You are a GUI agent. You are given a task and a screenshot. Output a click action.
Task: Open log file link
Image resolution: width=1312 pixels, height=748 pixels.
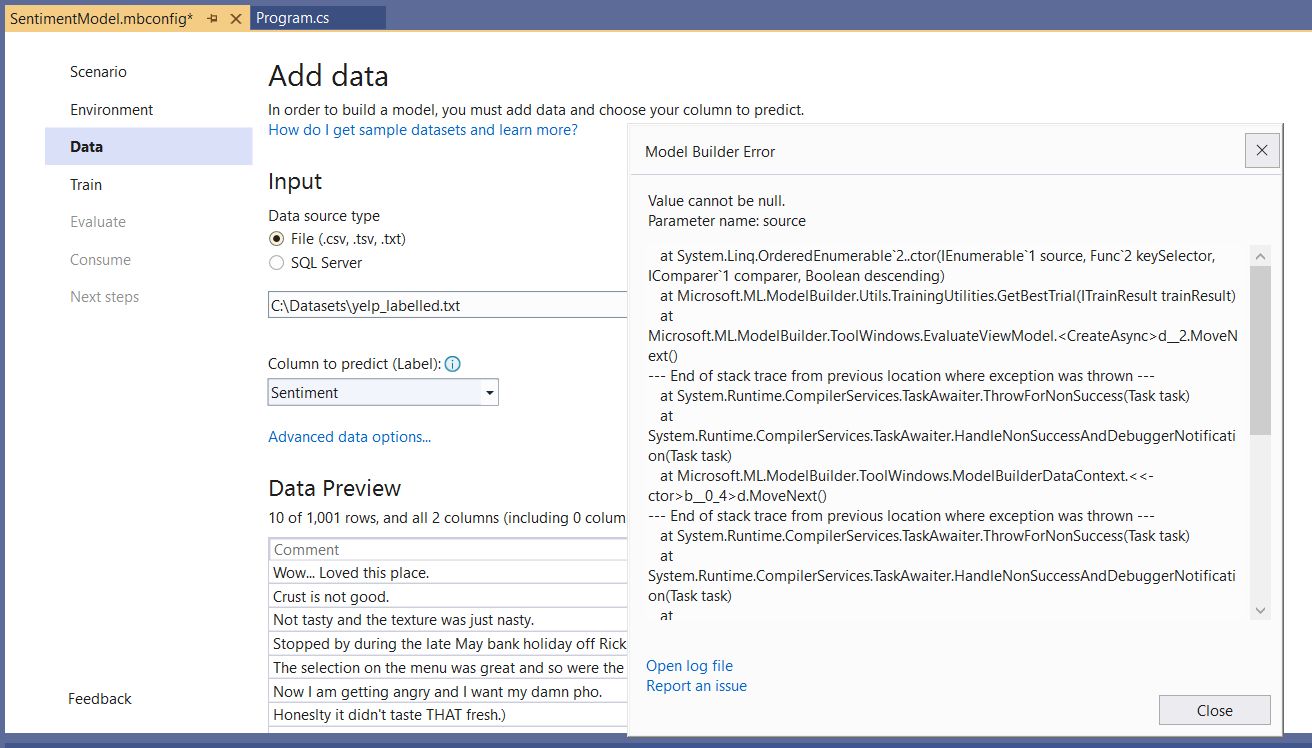pos(689,666)
